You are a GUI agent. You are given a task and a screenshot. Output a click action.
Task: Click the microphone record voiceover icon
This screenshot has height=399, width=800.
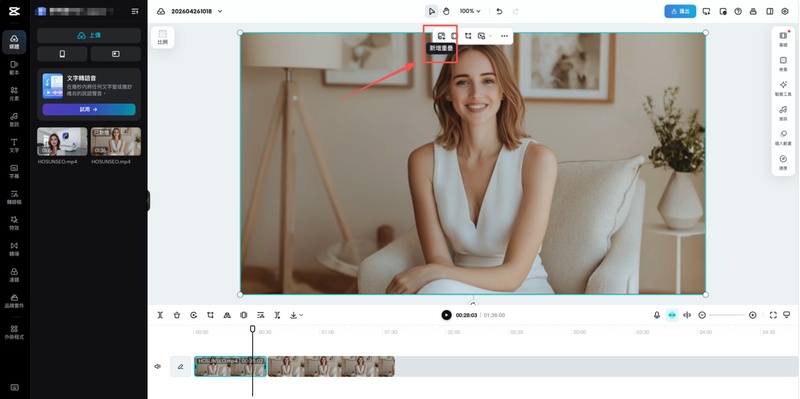[657, 315]
